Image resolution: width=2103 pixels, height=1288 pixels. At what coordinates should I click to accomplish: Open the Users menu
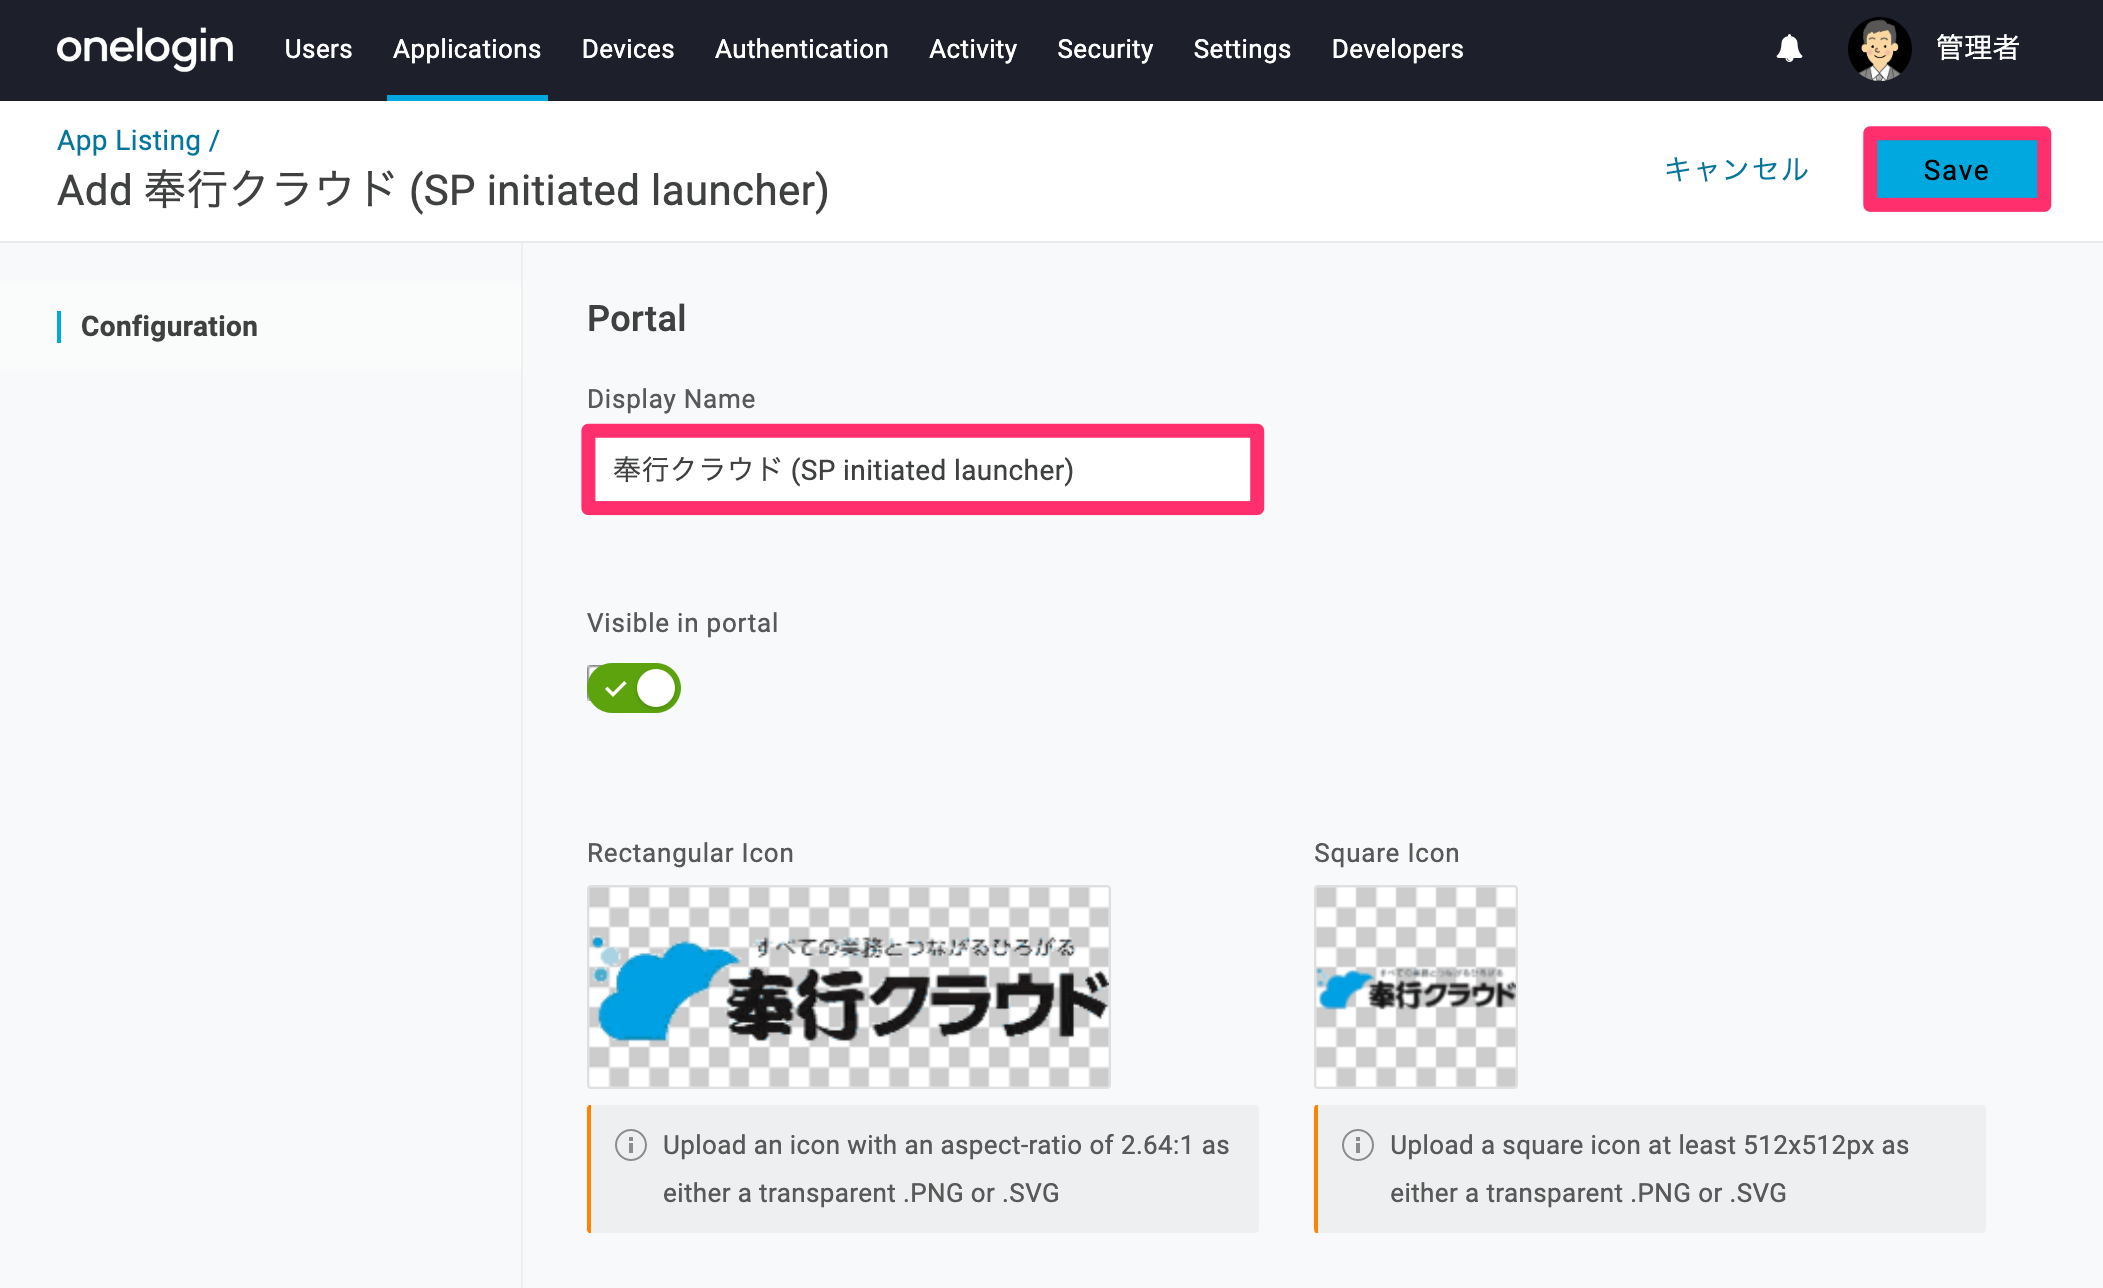click(318, 49)
